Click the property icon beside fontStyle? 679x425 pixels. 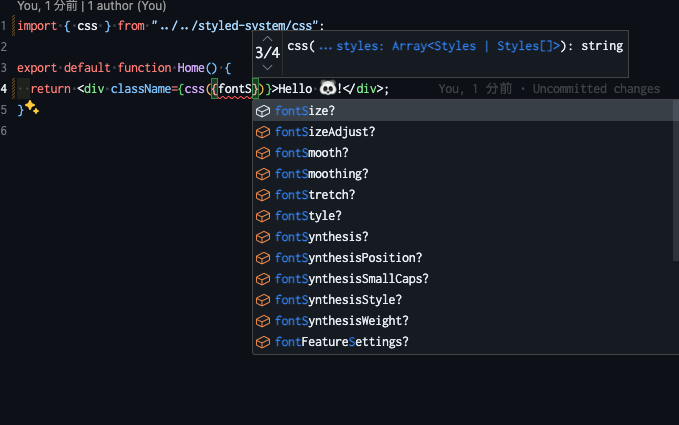tap(263, 216)
